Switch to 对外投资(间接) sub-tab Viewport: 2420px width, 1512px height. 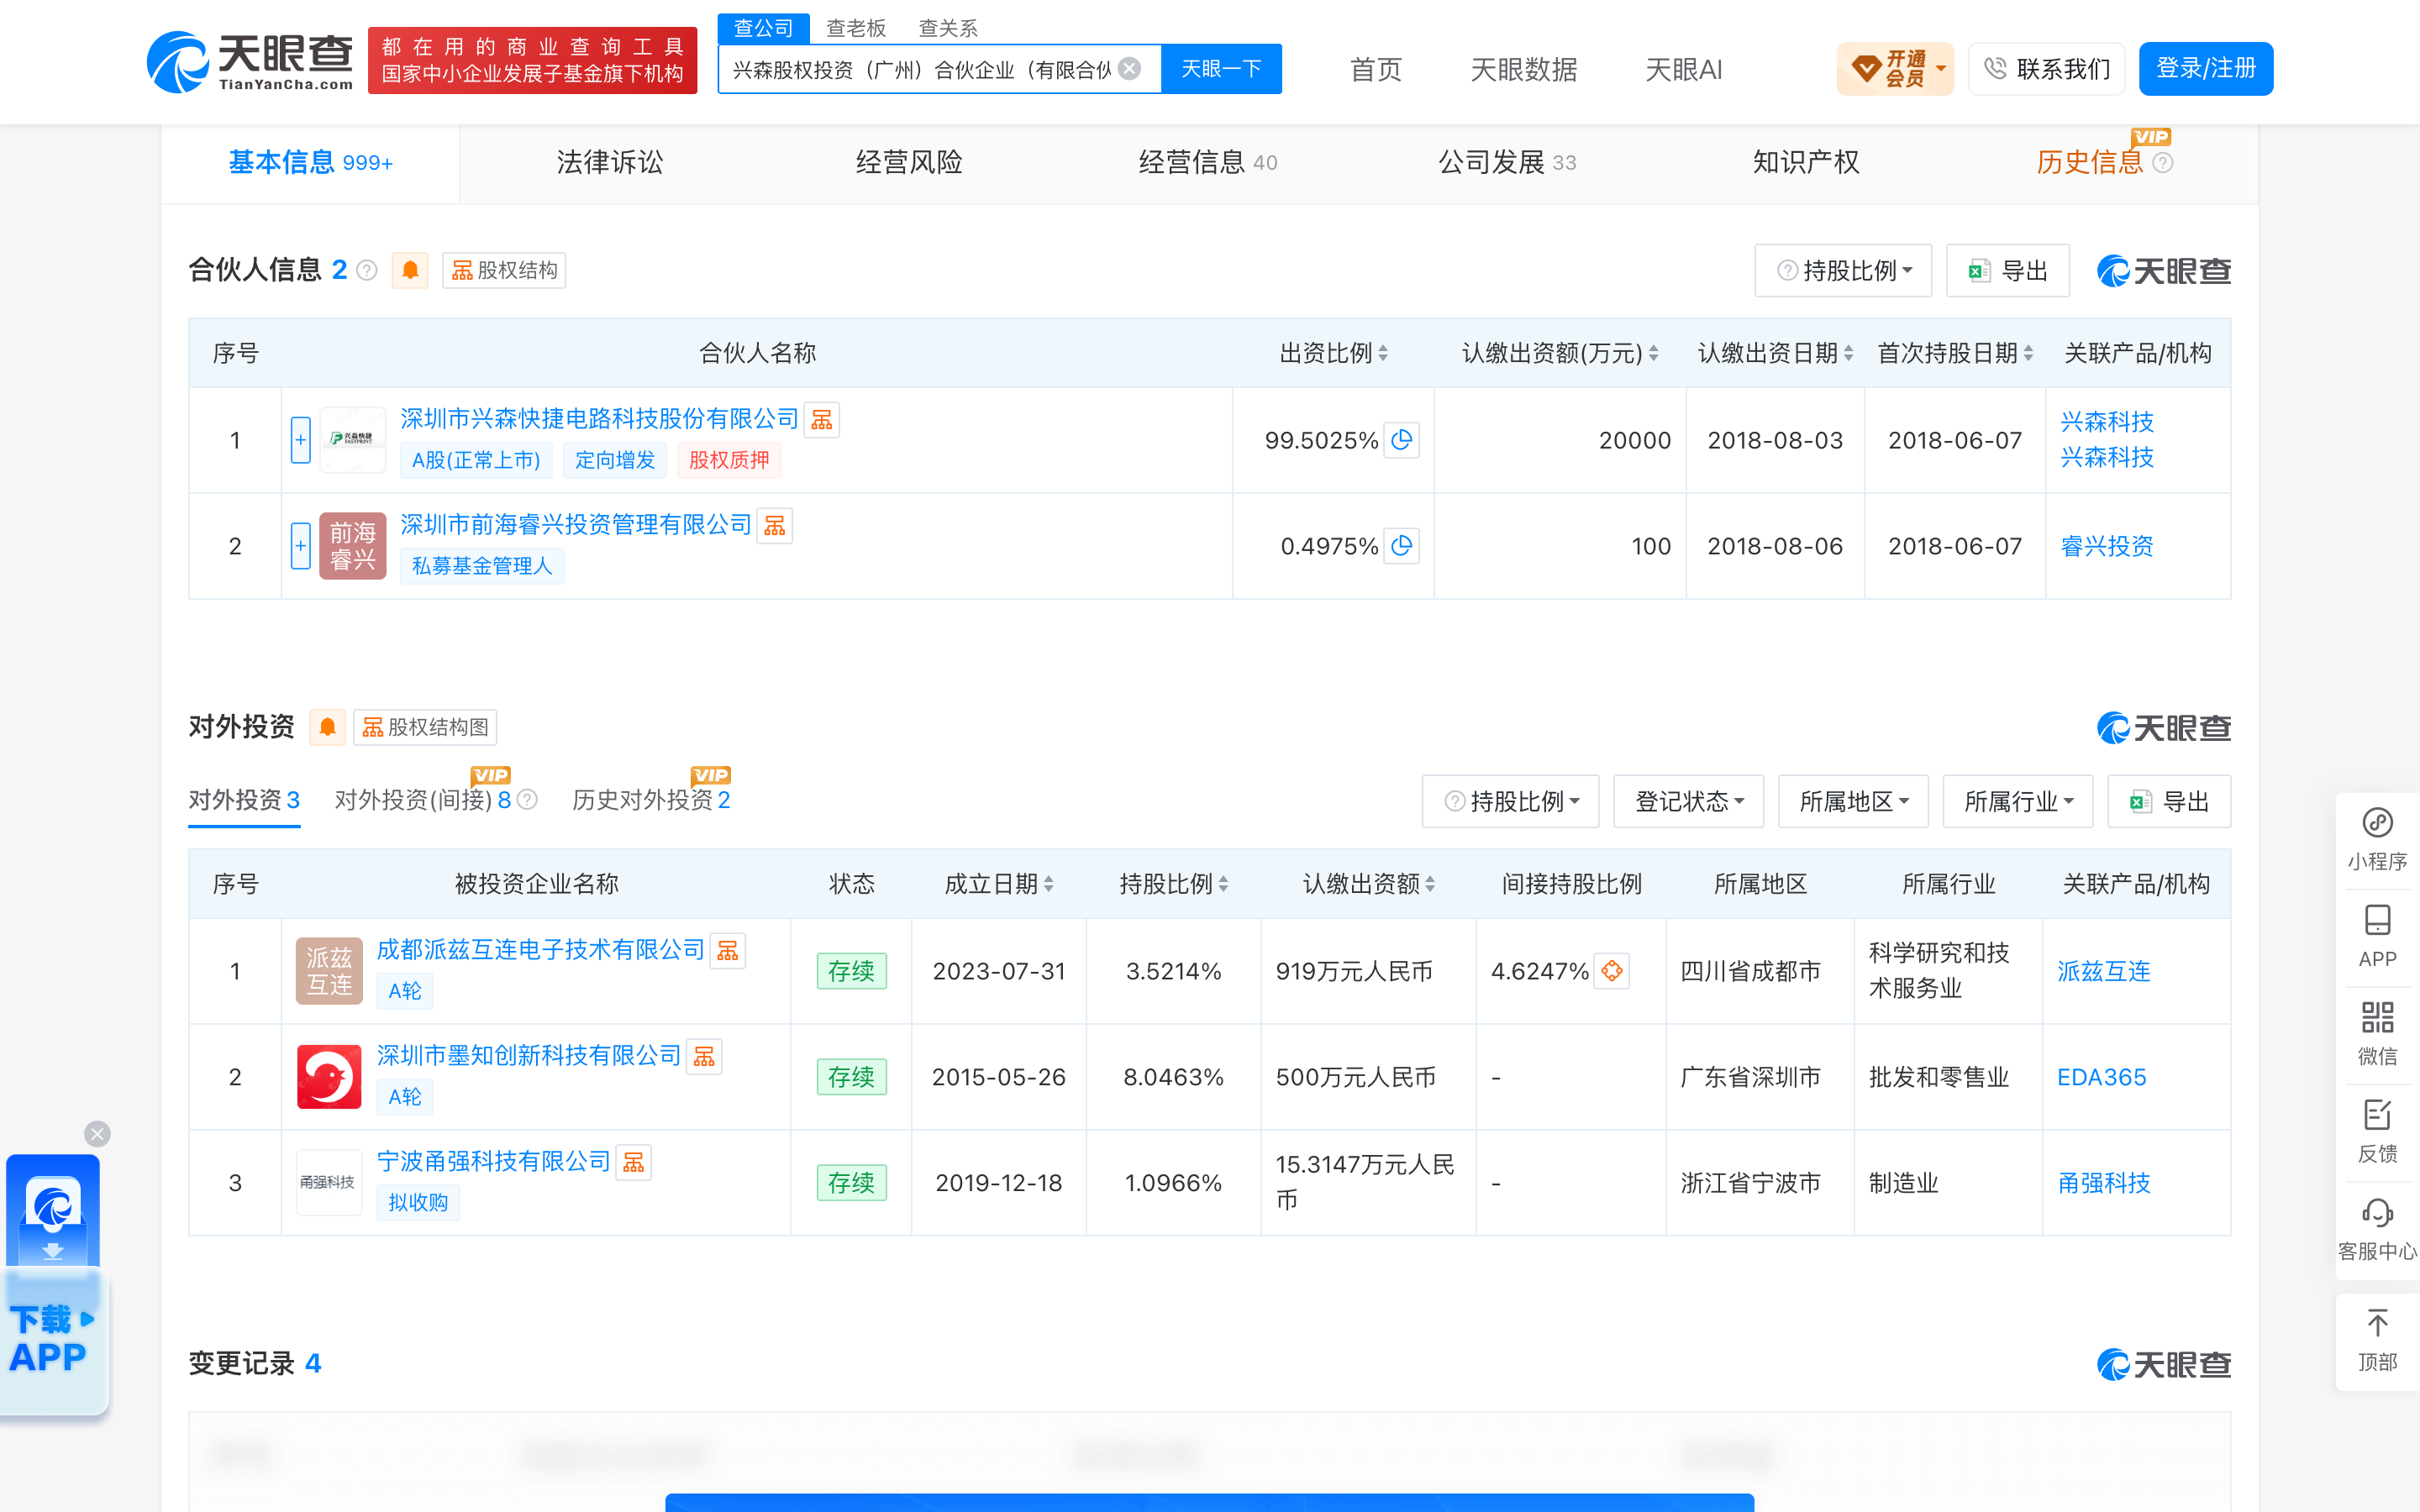(x=423, y=800)
